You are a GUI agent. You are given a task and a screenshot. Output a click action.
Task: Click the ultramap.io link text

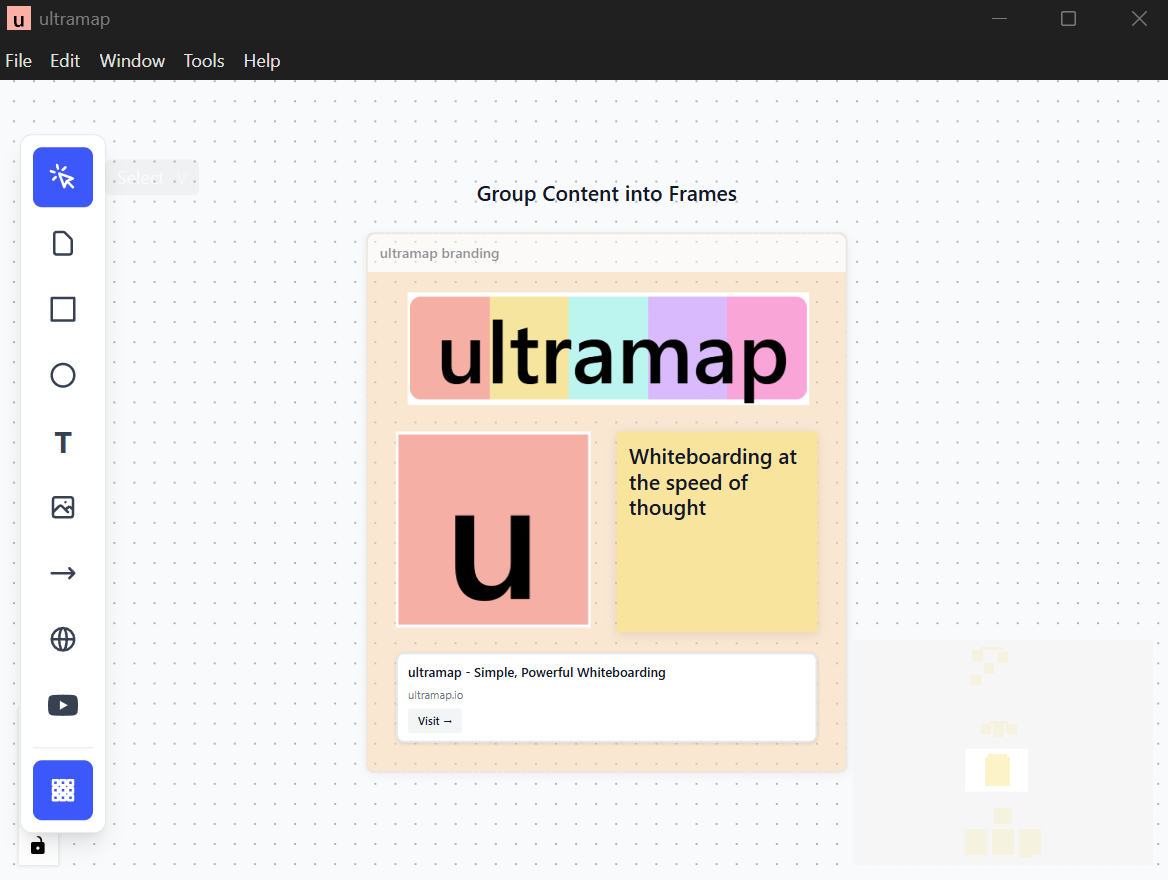435,695
